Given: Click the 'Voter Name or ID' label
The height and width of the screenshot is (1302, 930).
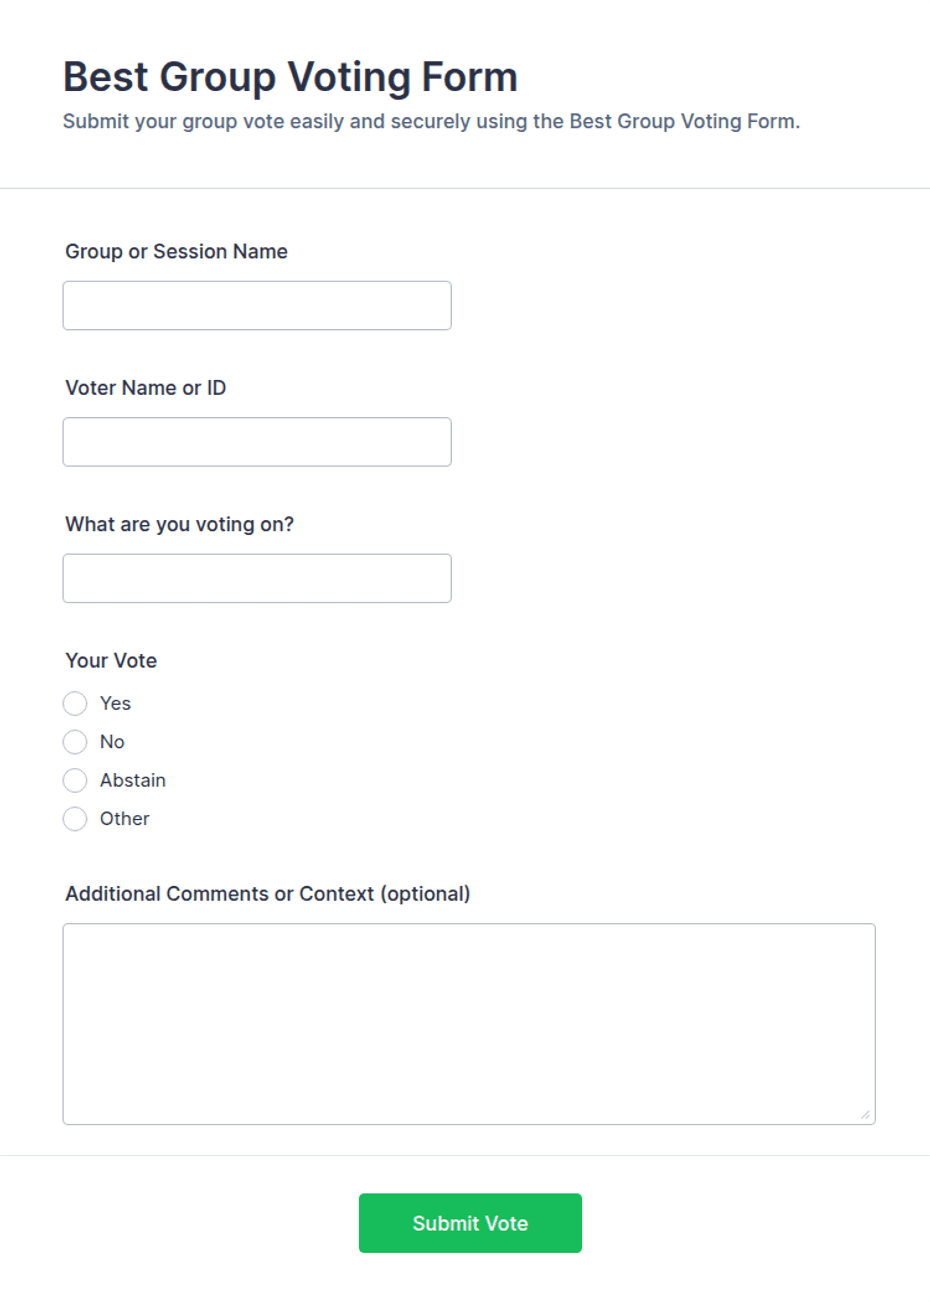Looking at the screenshot, I should click(146, 388).
